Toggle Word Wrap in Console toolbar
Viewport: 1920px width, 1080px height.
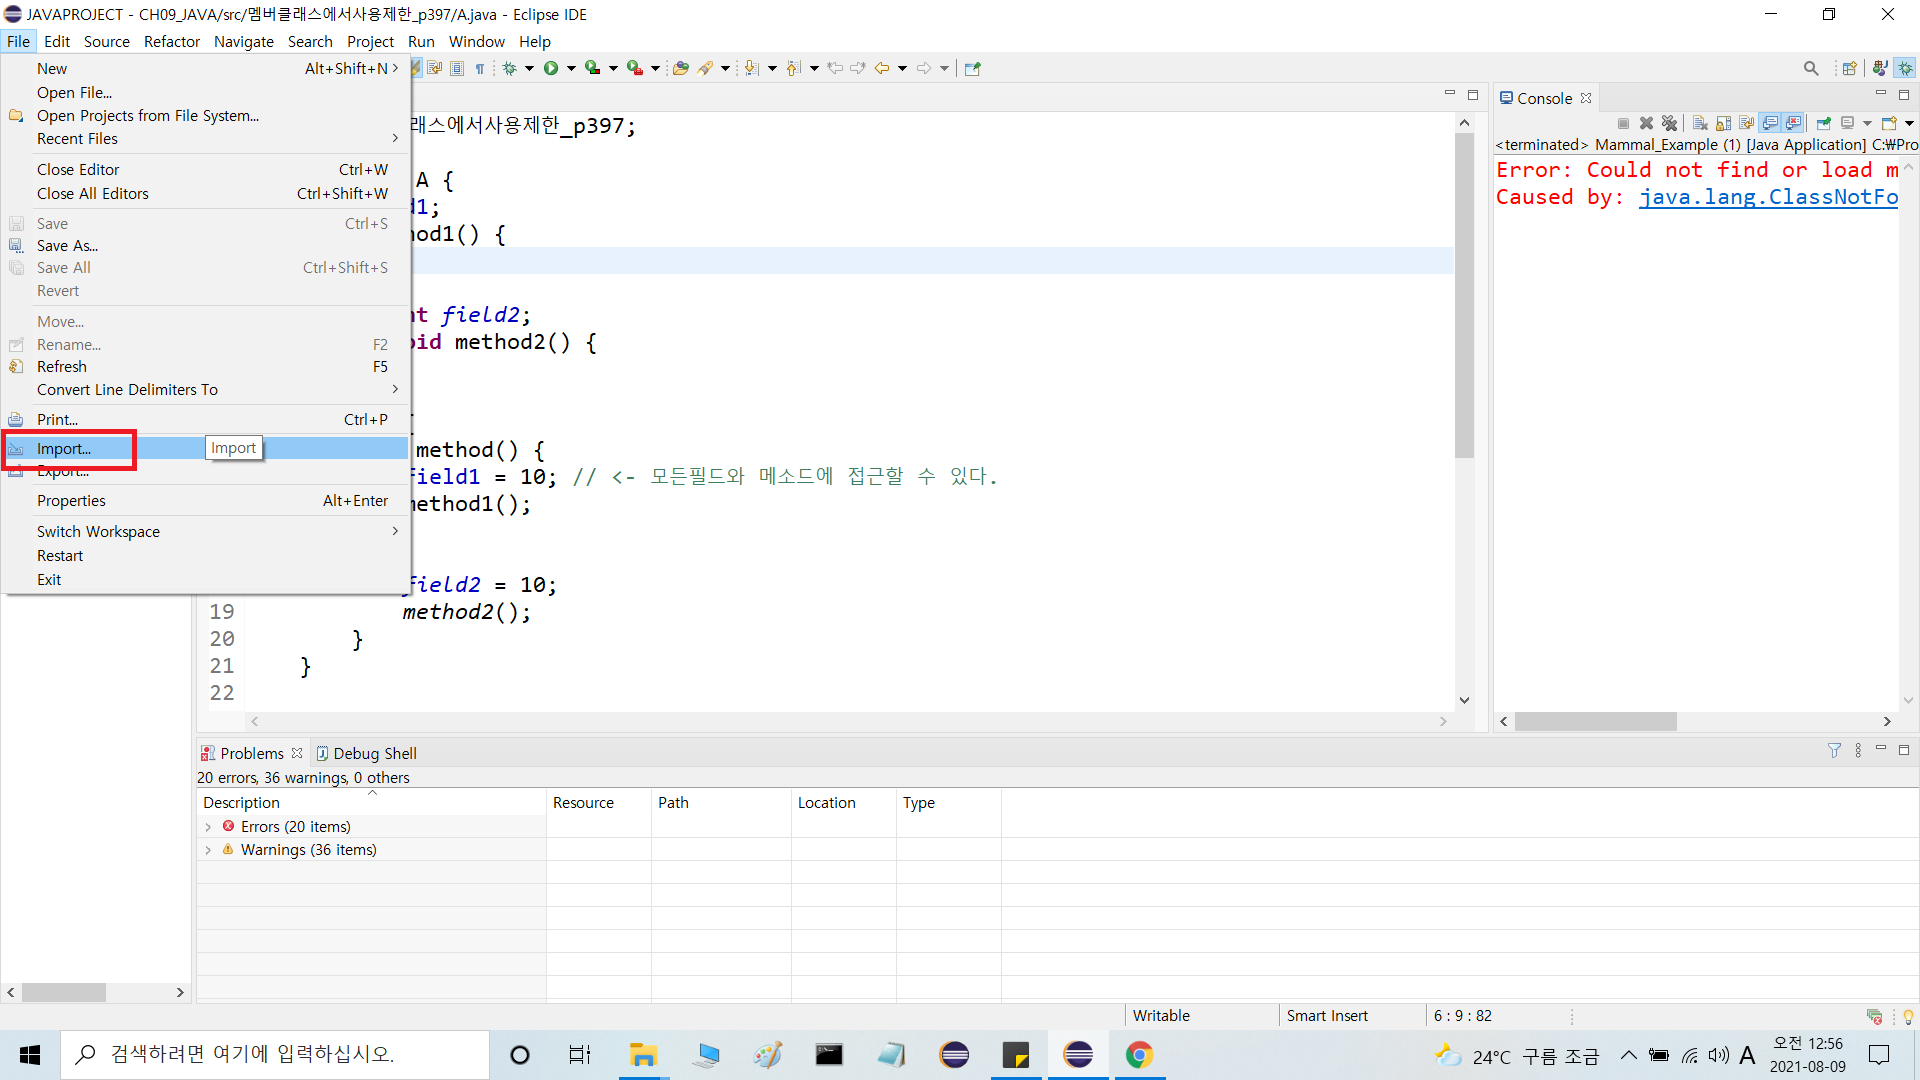1746,123
